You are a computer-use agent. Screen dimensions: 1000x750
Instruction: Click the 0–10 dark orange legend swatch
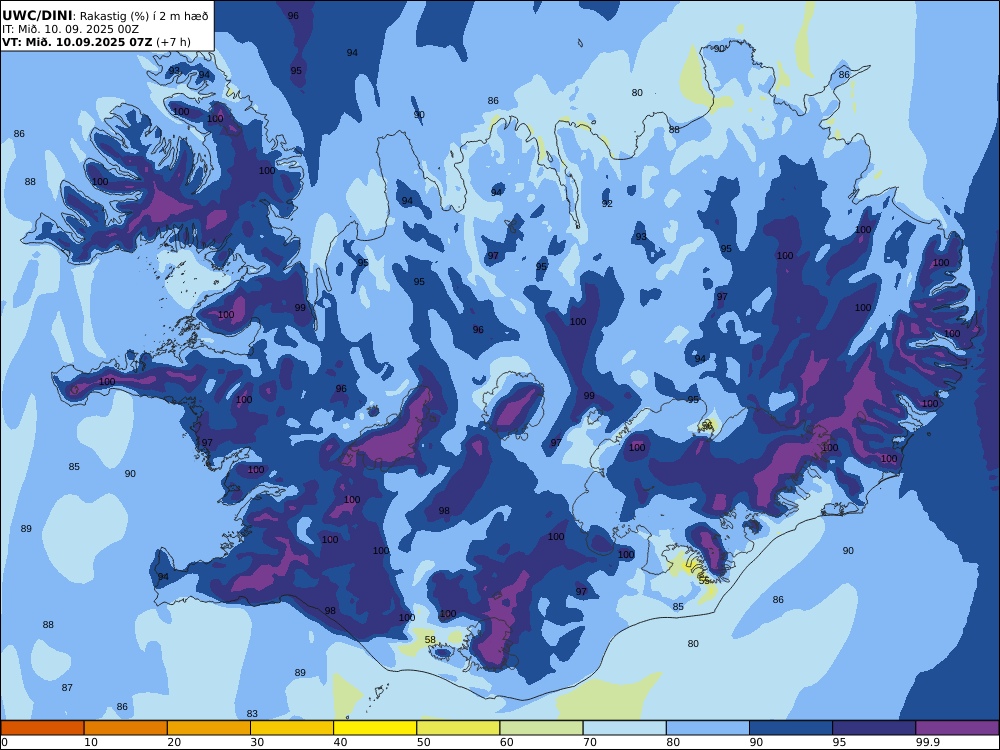click(42, 728)
